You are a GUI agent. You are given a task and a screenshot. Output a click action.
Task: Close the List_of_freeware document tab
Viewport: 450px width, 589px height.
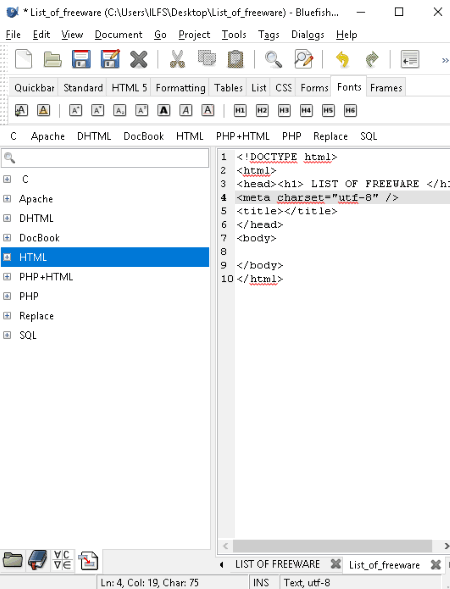pos(435,564)
